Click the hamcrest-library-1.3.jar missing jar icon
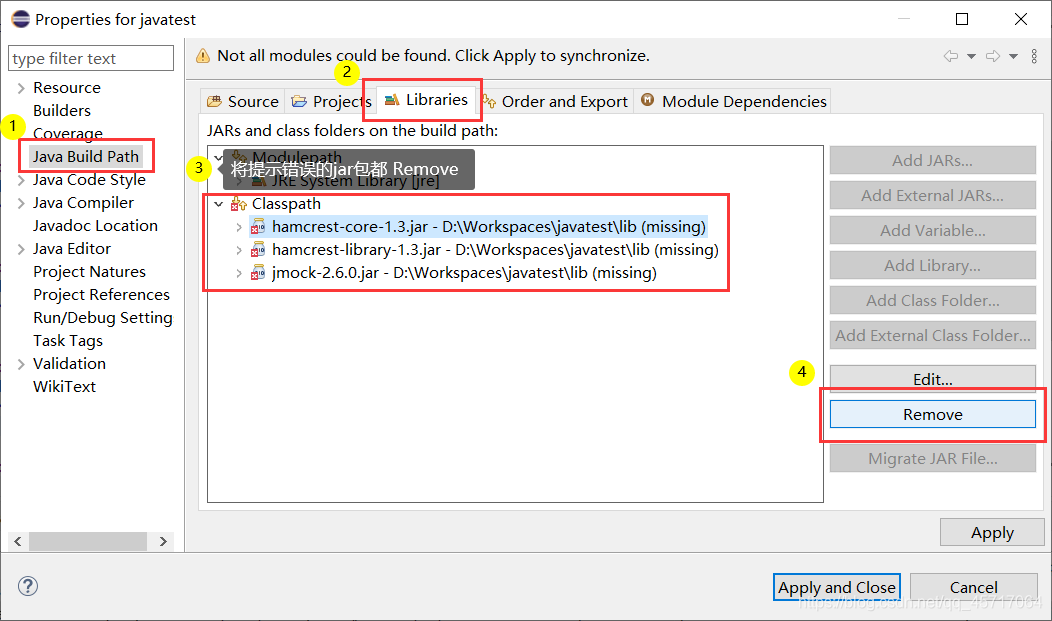The image size is (1052, 621). point(258,250)
